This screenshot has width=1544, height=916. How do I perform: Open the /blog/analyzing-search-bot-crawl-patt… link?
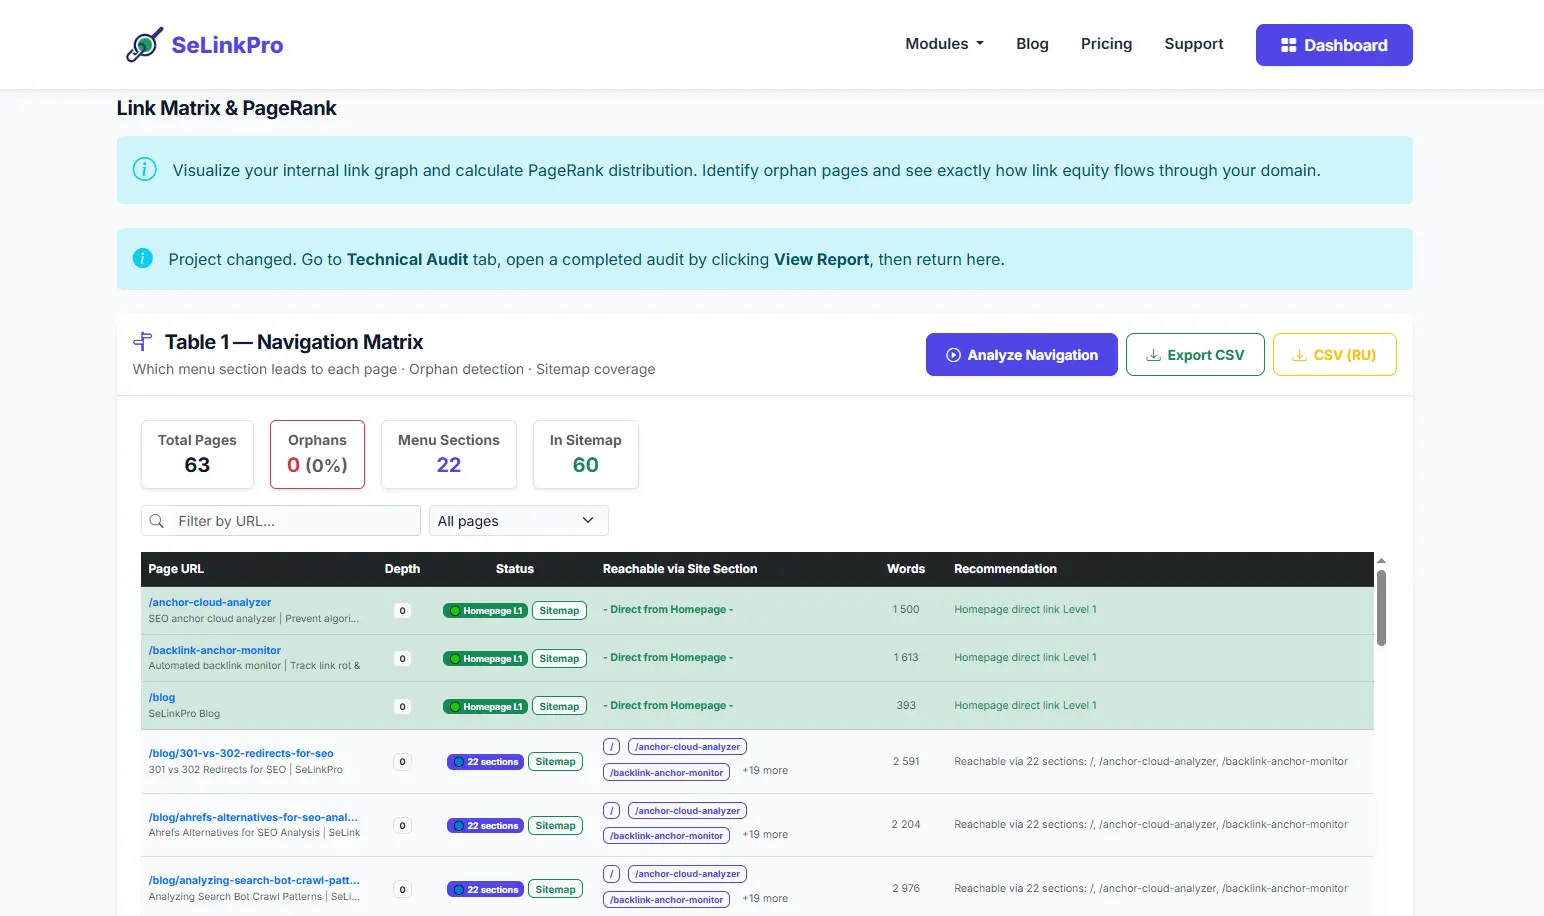click(254, 880)
